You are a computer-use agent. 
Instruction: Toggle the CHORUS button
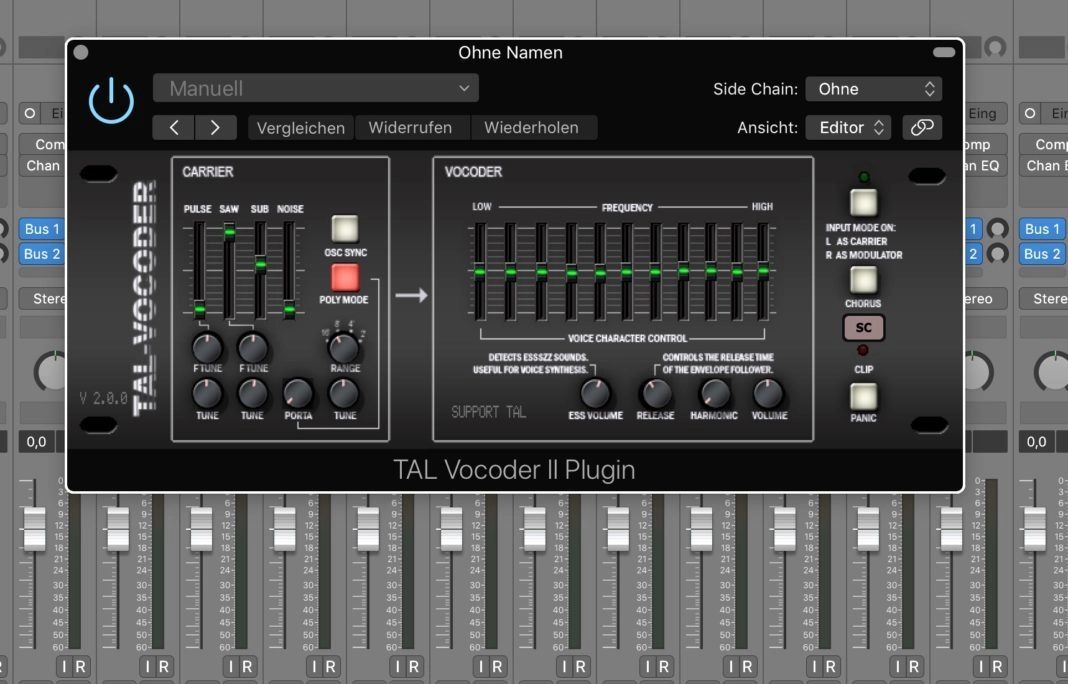[x=863, y=280]
